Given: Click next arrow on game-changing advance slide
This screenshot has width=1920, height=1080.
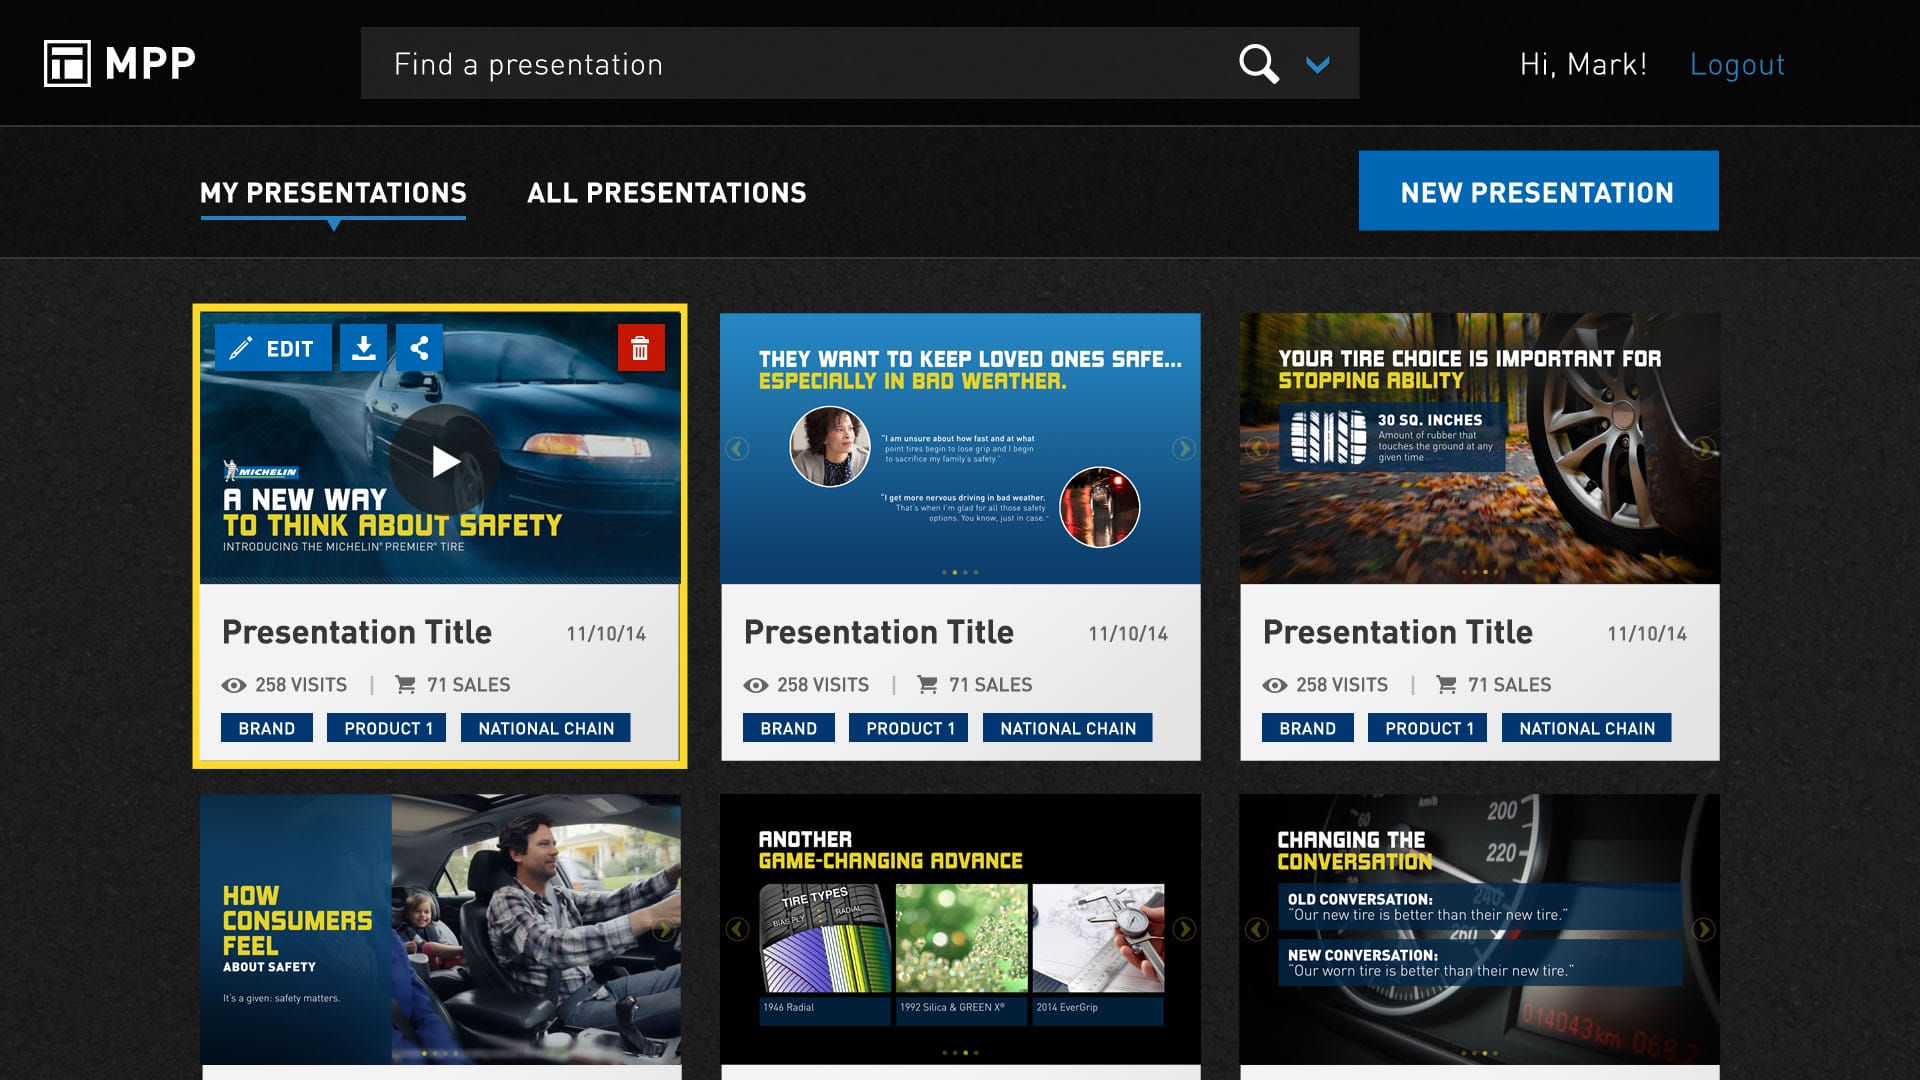Looking at the screenshot, I should (x=1183, y=929).
